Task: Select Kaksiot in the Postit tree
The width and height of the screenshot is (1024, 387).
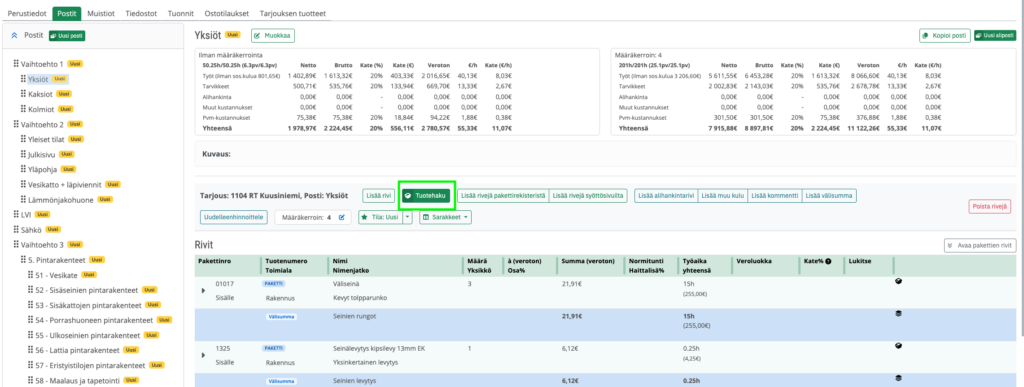Action: point(40,94)
